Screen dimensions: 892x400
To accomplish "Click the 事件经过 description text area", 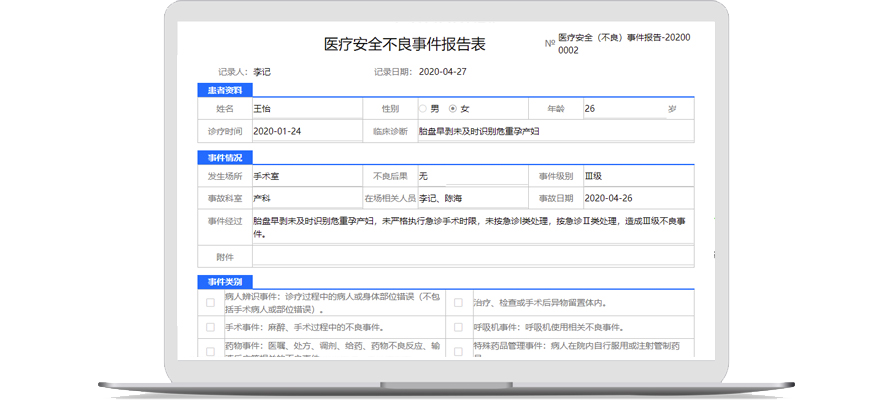I will click(470, 227).
